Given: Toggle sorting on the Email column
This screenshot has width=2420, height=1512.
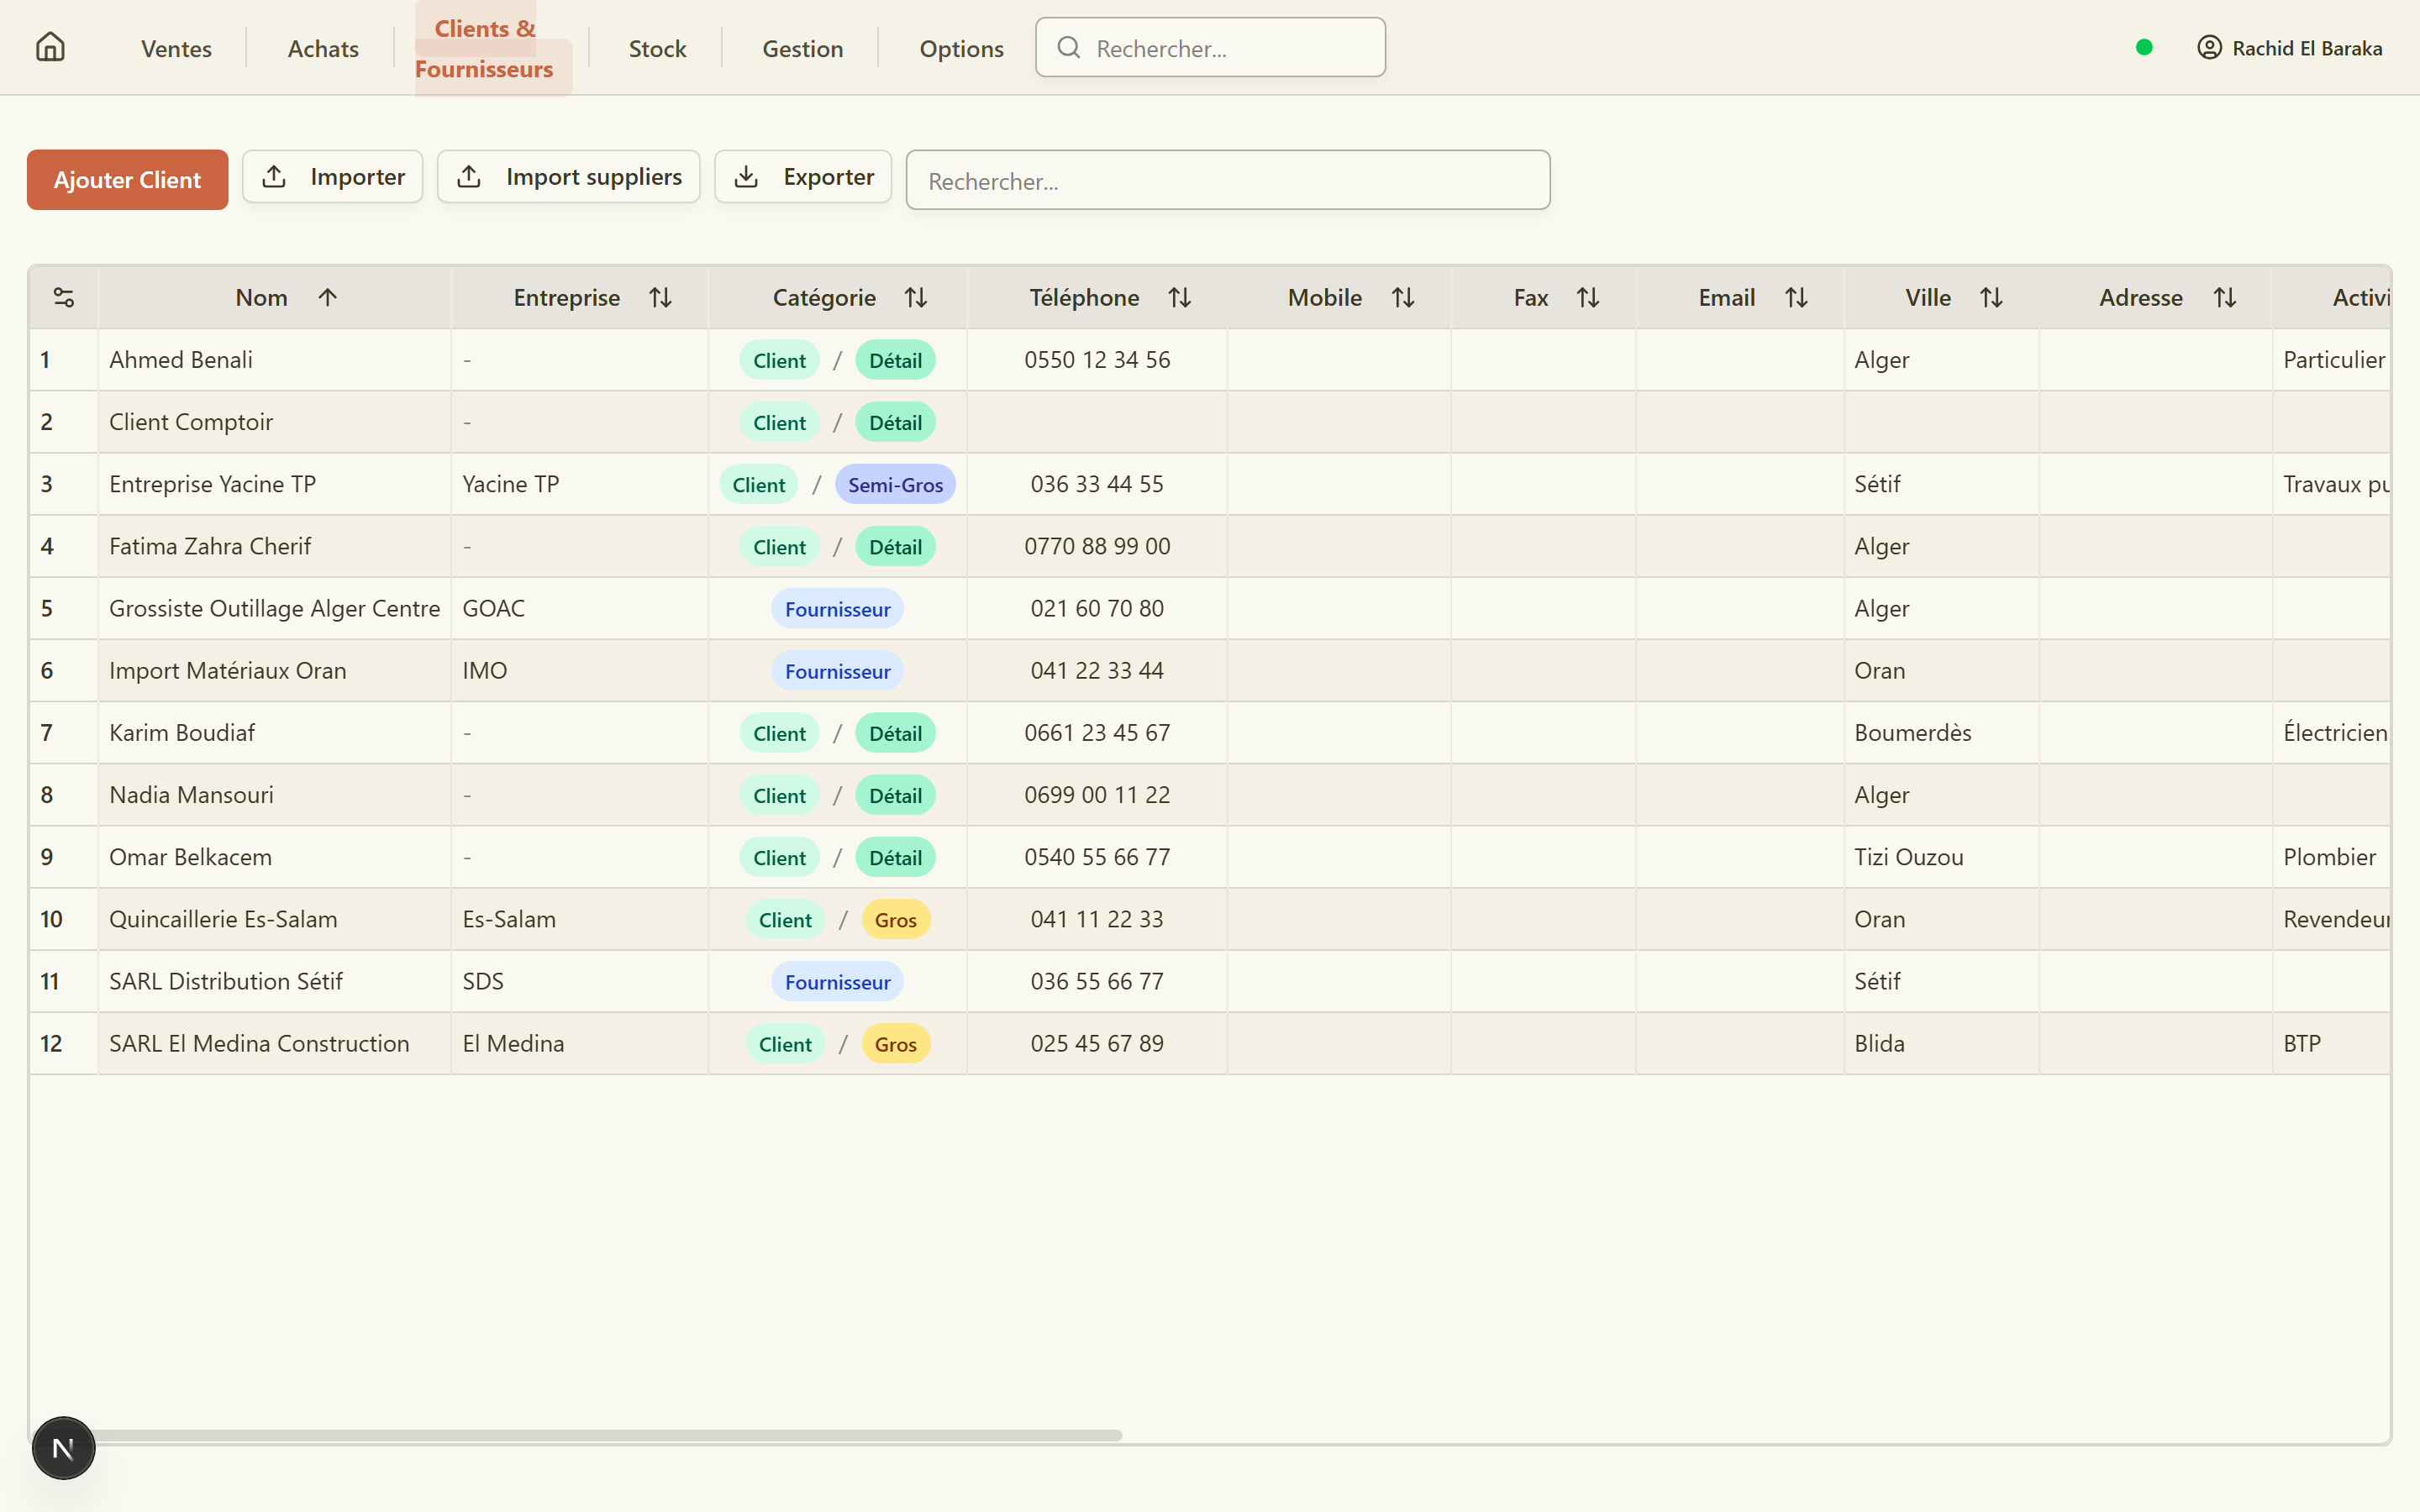Looking at the screenshot, I should (1796, 297).
